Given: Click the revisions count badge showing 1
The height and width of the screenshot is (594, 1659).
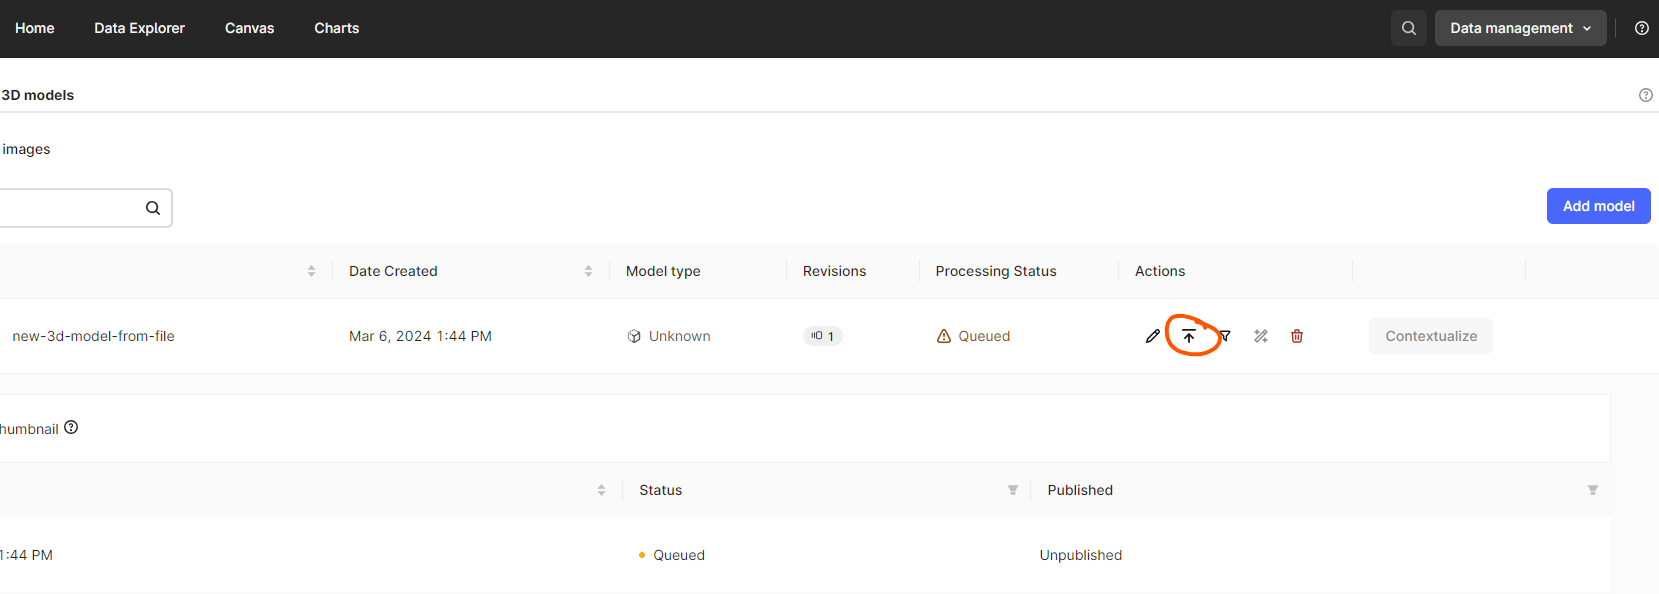Looking at the screenshot, I should coord(823,336).
